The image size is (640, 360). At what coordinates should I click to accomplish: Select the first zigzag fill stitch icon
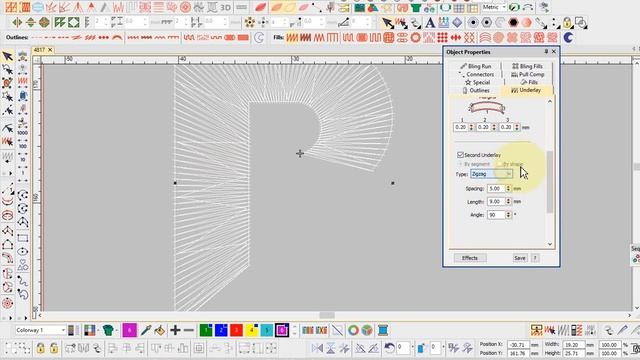coord(292,38)
